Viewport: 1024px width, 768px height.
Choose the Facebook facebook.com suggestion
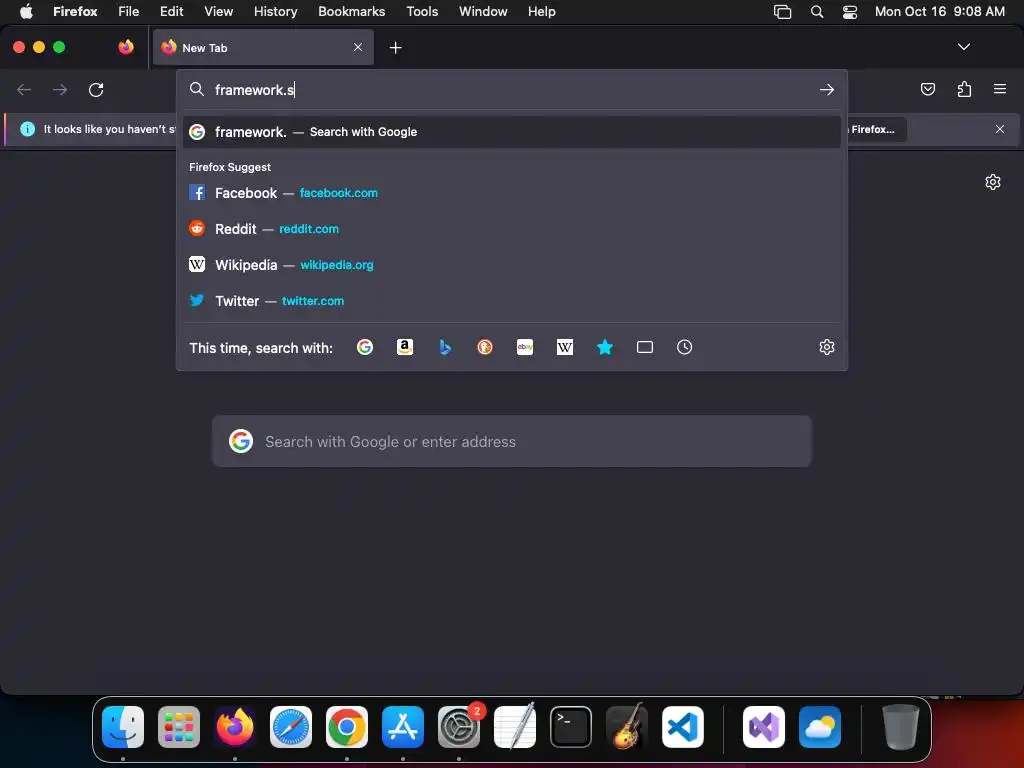click(511, 193)
